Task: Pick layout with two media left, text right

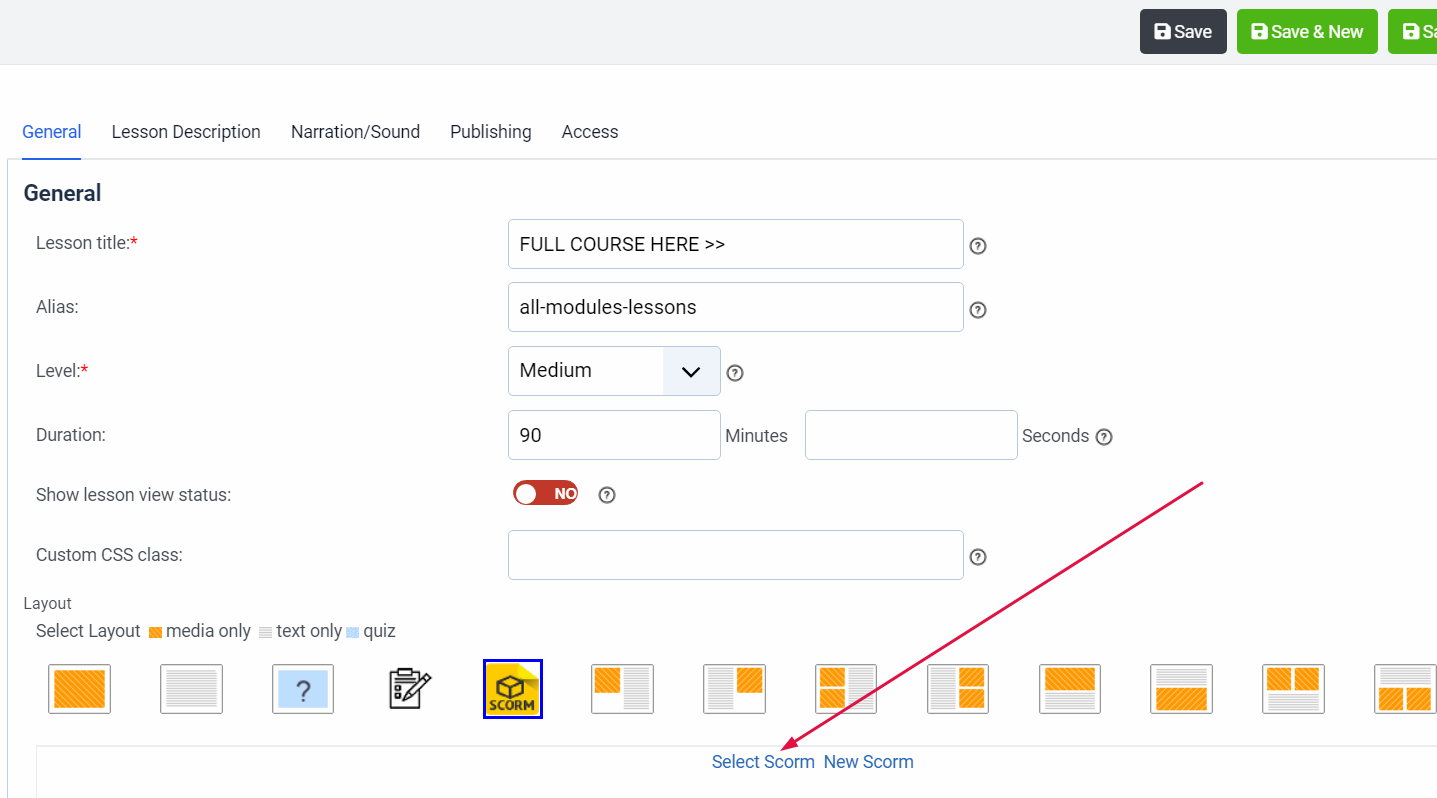Action: click(x=846, y=689)
